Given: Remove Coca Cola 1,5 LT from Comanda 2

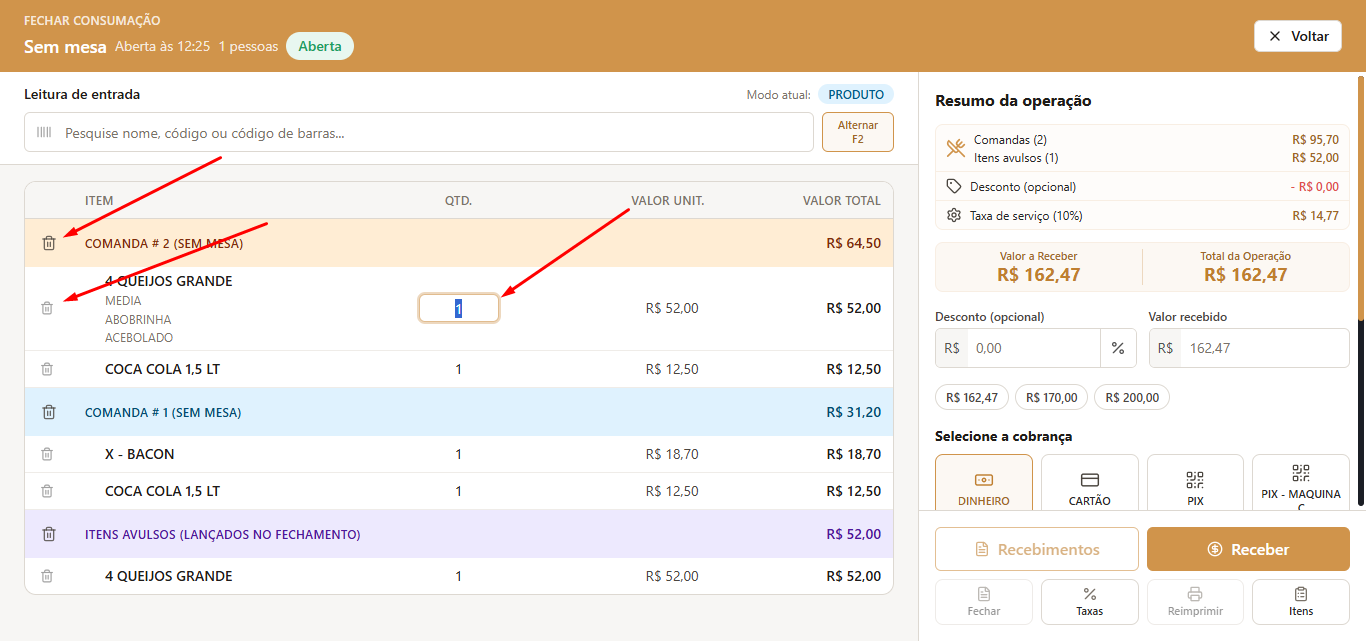Looking at the screenshot, I should tap(47, 369).
